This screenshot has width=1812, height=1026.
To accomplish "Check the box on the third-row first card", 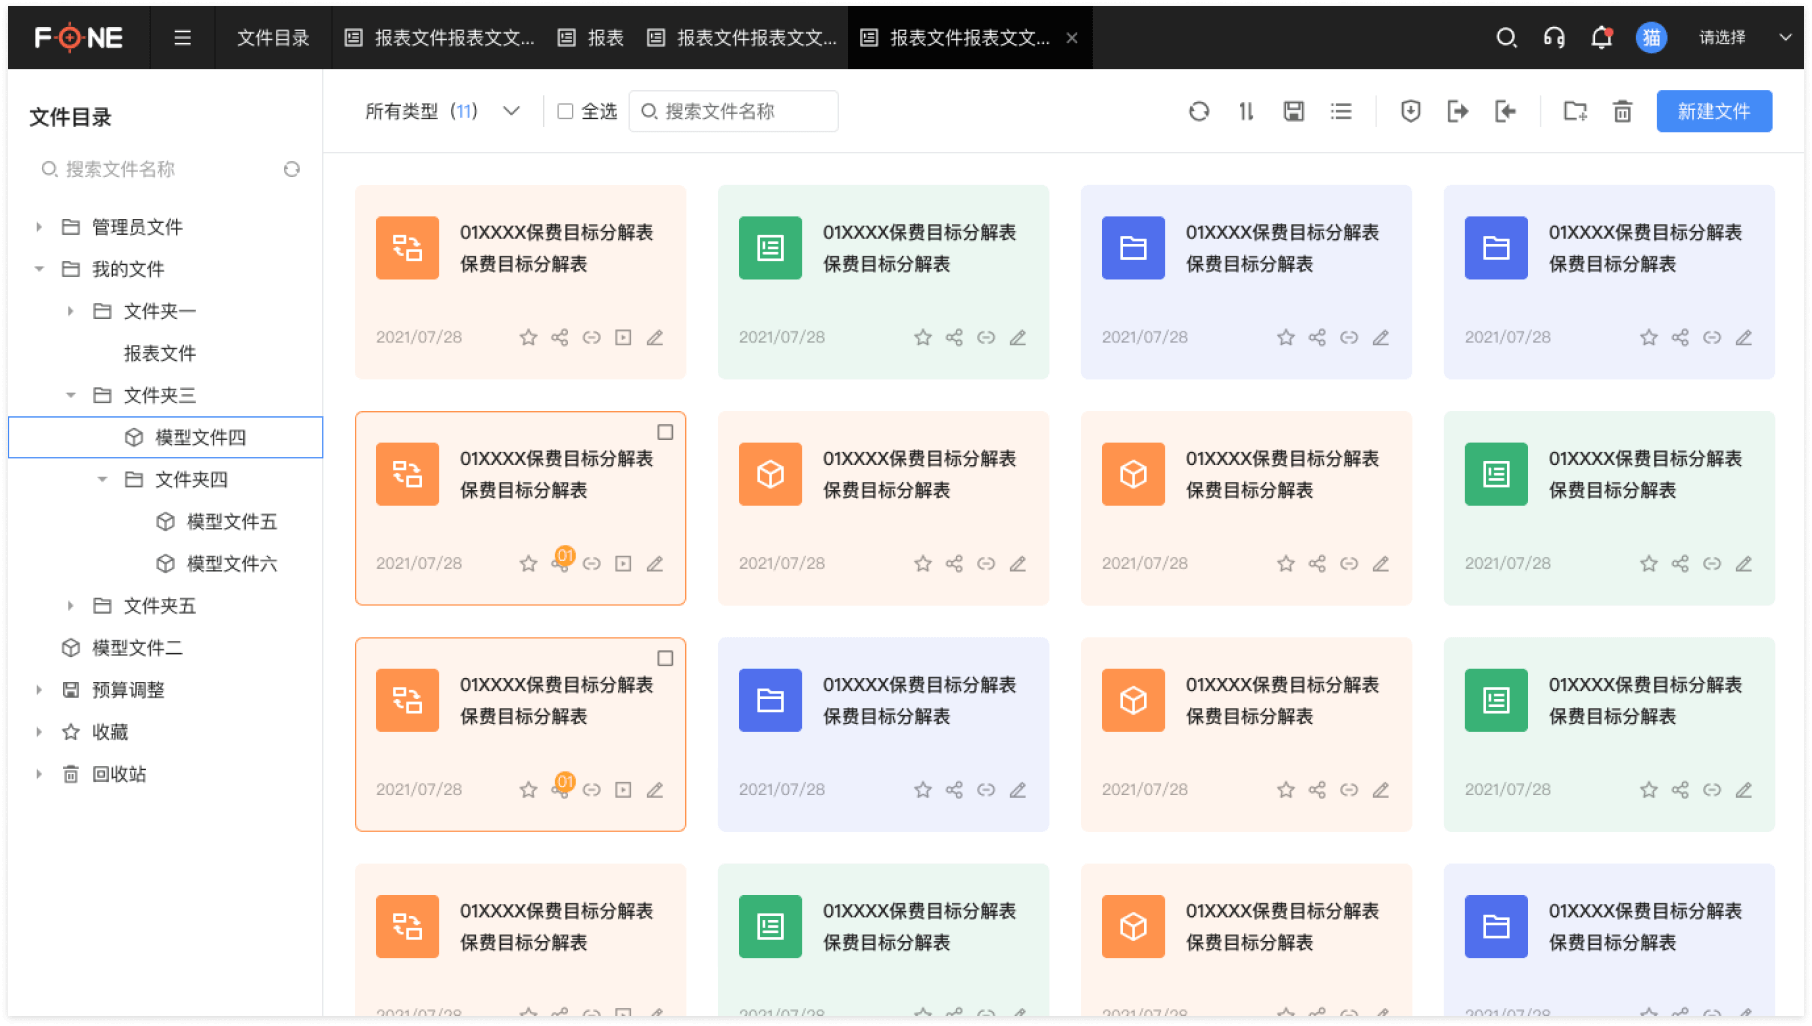I will [665, 658].
